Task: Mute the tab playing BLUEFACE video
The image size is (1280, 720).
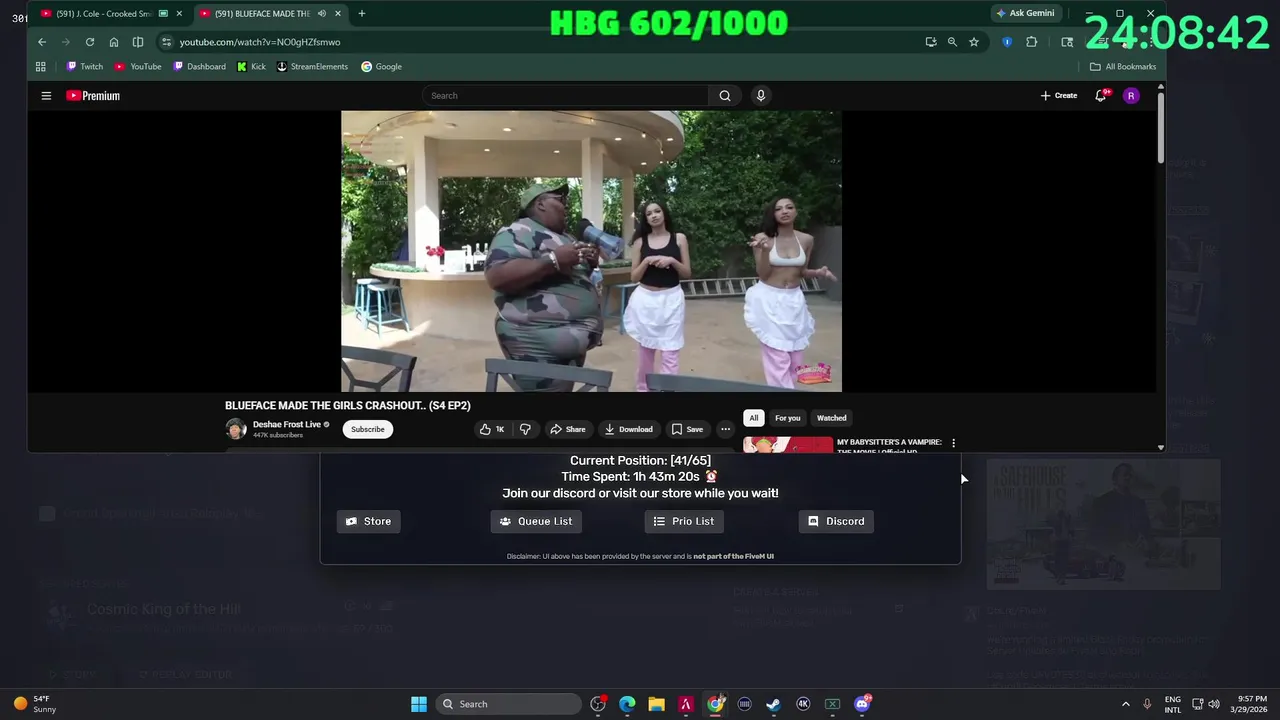Action: coord(321,14)
